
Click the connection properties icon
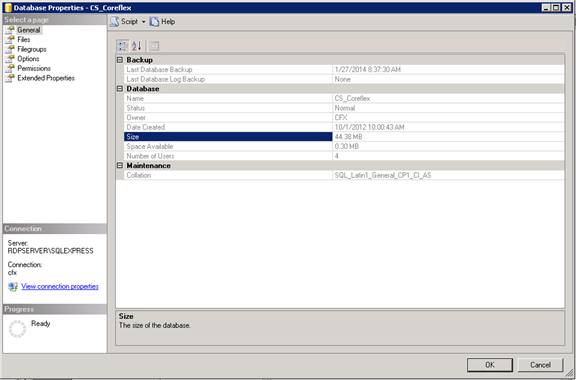(x=13, y=287)
